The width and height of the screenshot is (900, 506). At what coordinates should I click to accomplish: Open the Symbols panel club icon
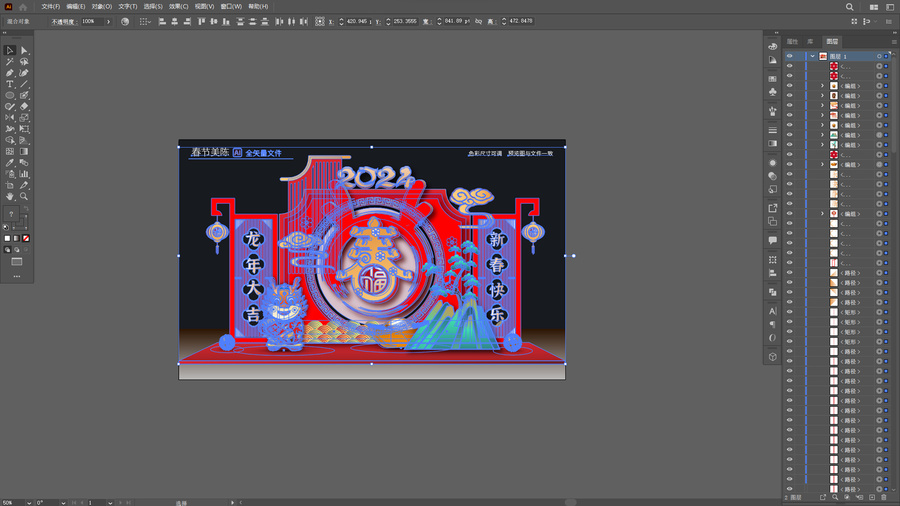773,92
